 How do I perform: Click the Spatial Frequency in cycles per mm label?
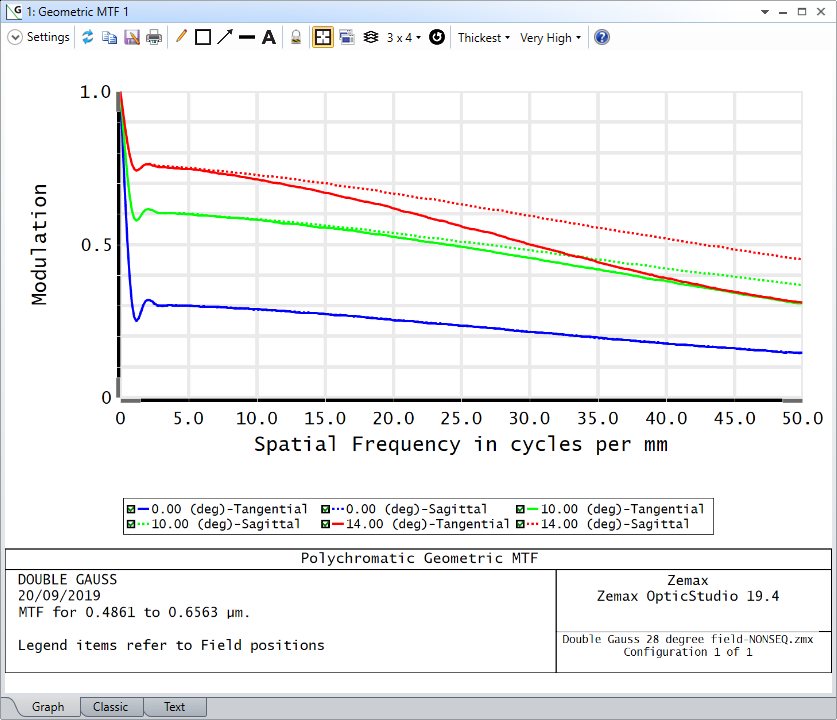pos(461,444)
